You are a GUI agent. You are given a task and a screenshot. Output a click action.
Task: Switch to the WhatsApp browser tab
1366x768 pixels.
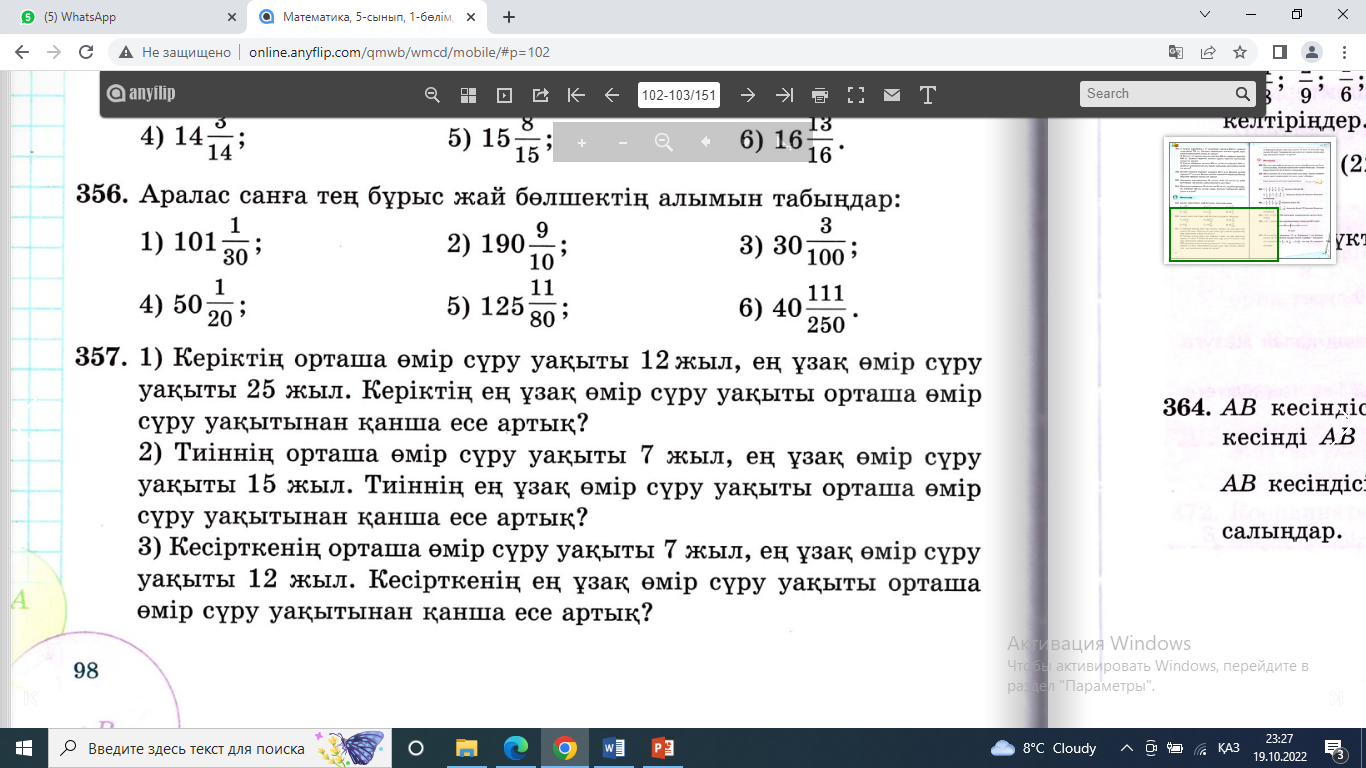coord(125,17)
